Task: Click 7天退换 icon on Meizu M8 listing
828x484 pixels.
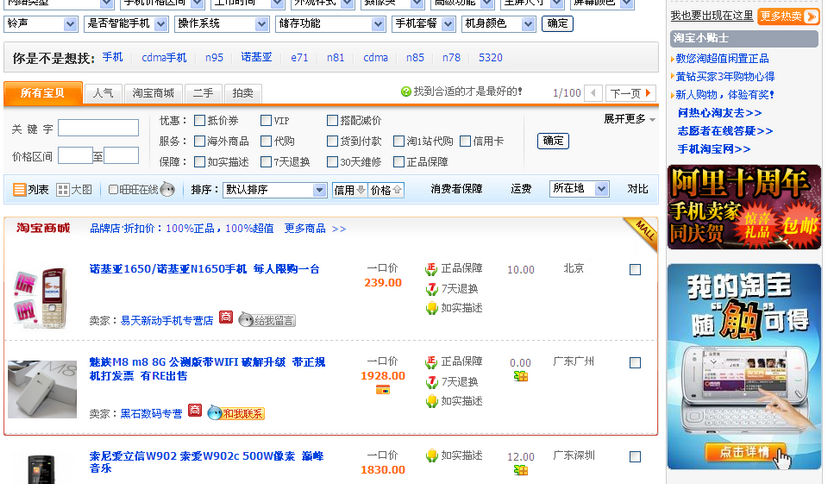Action: (431, 382)
